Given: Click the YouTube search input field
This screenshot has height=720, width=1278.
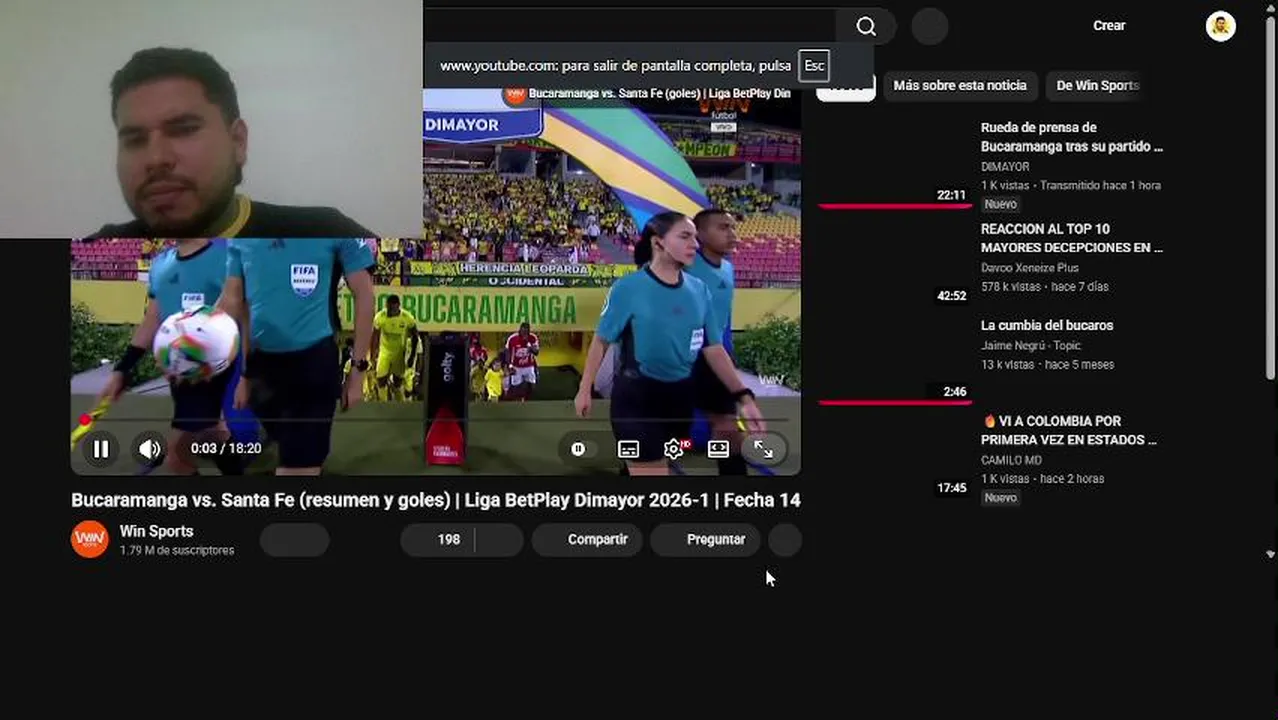Looking at the screenshot, I should [x=630, y=26].
